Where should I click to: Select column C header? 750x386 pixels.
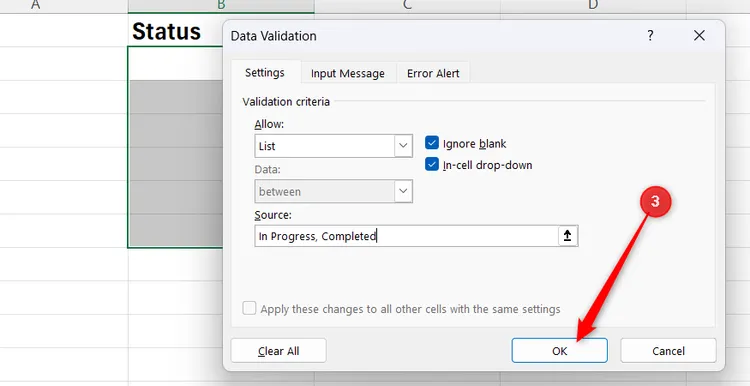408,6
